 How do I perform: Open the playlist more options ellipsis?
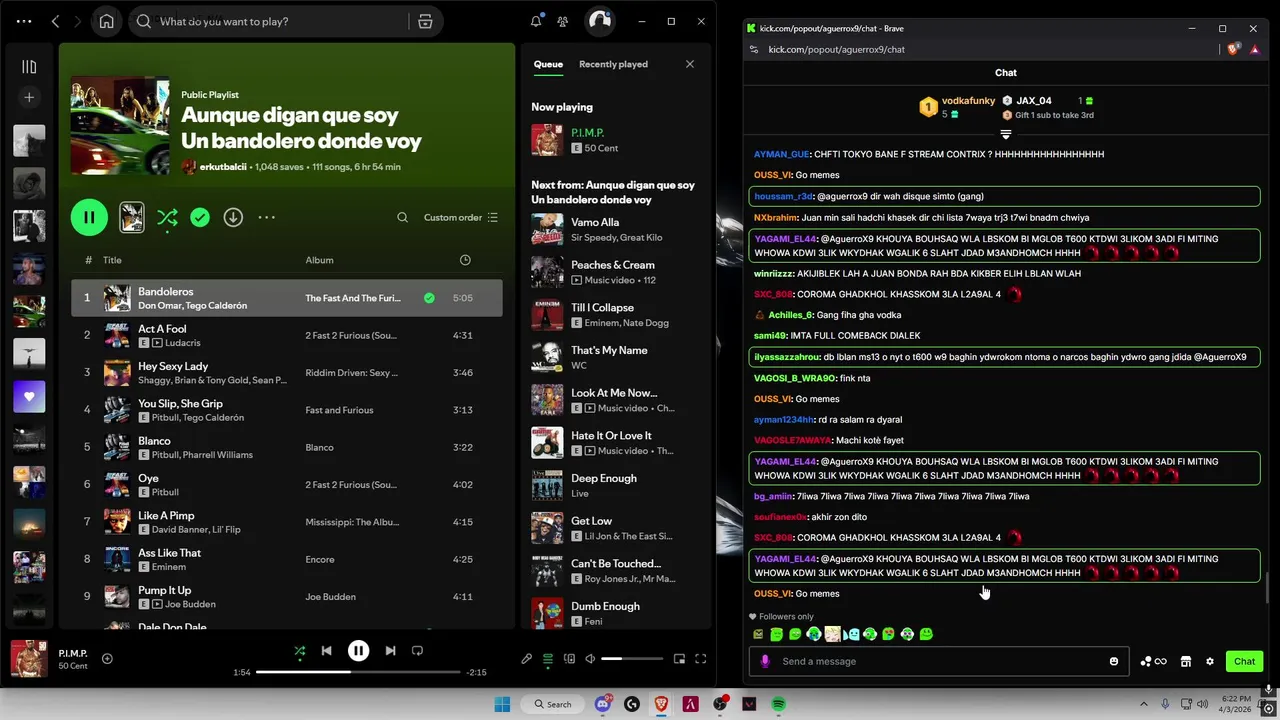266,217
